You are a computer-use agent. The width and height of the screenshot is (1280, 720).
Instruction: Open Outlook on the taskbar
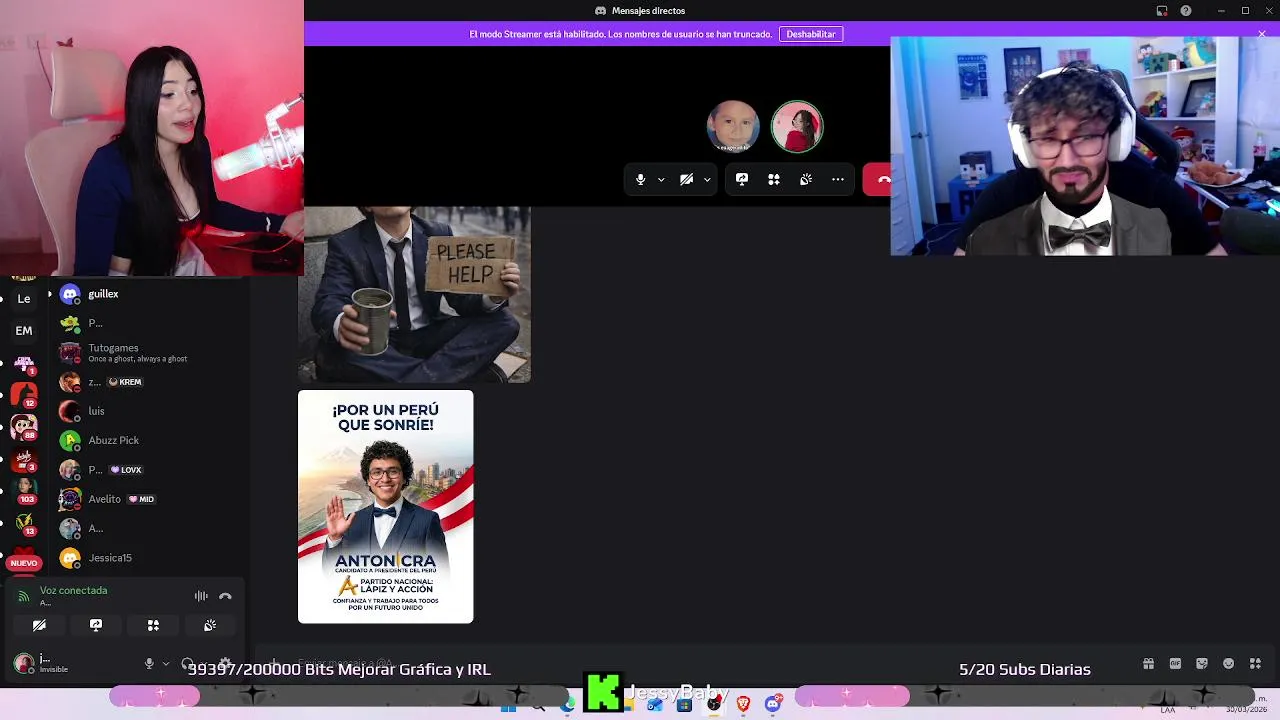655,705
